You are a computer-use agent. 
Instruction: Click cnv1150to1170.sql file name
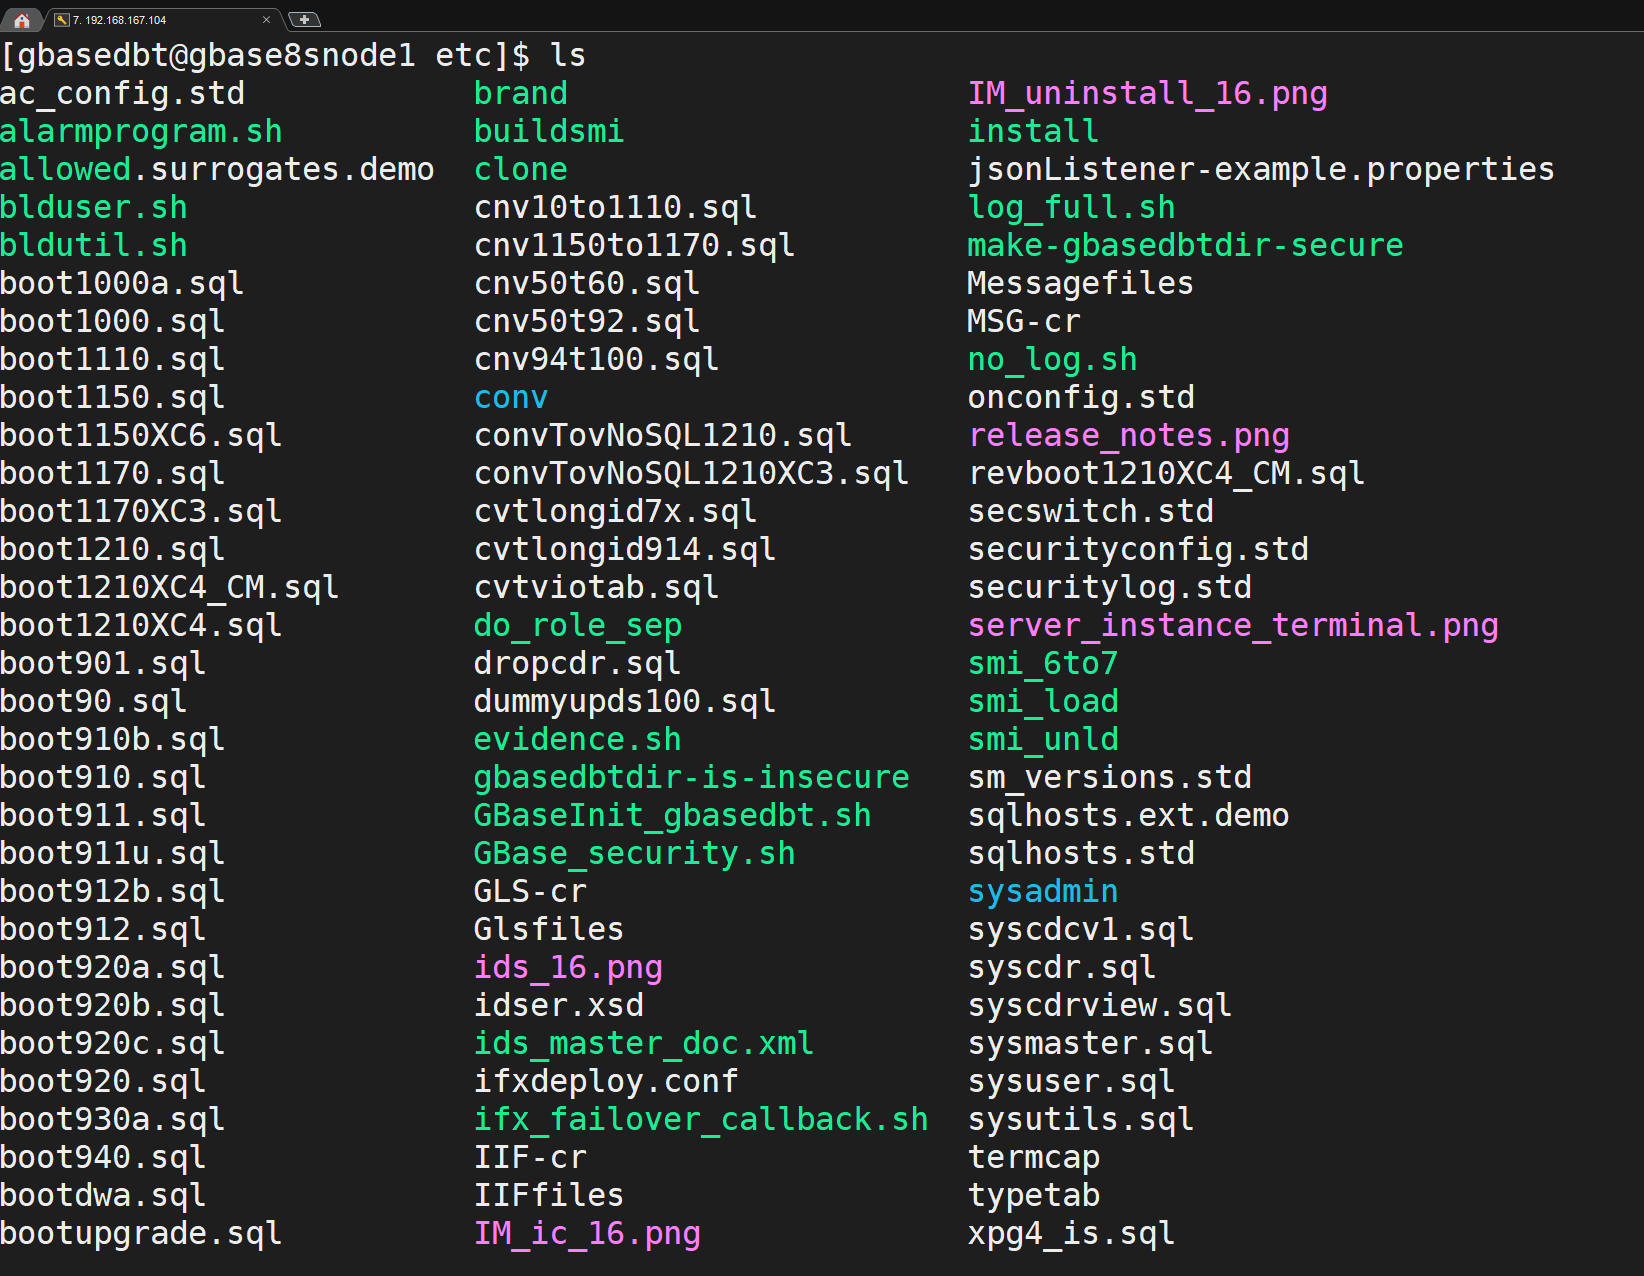634,246
